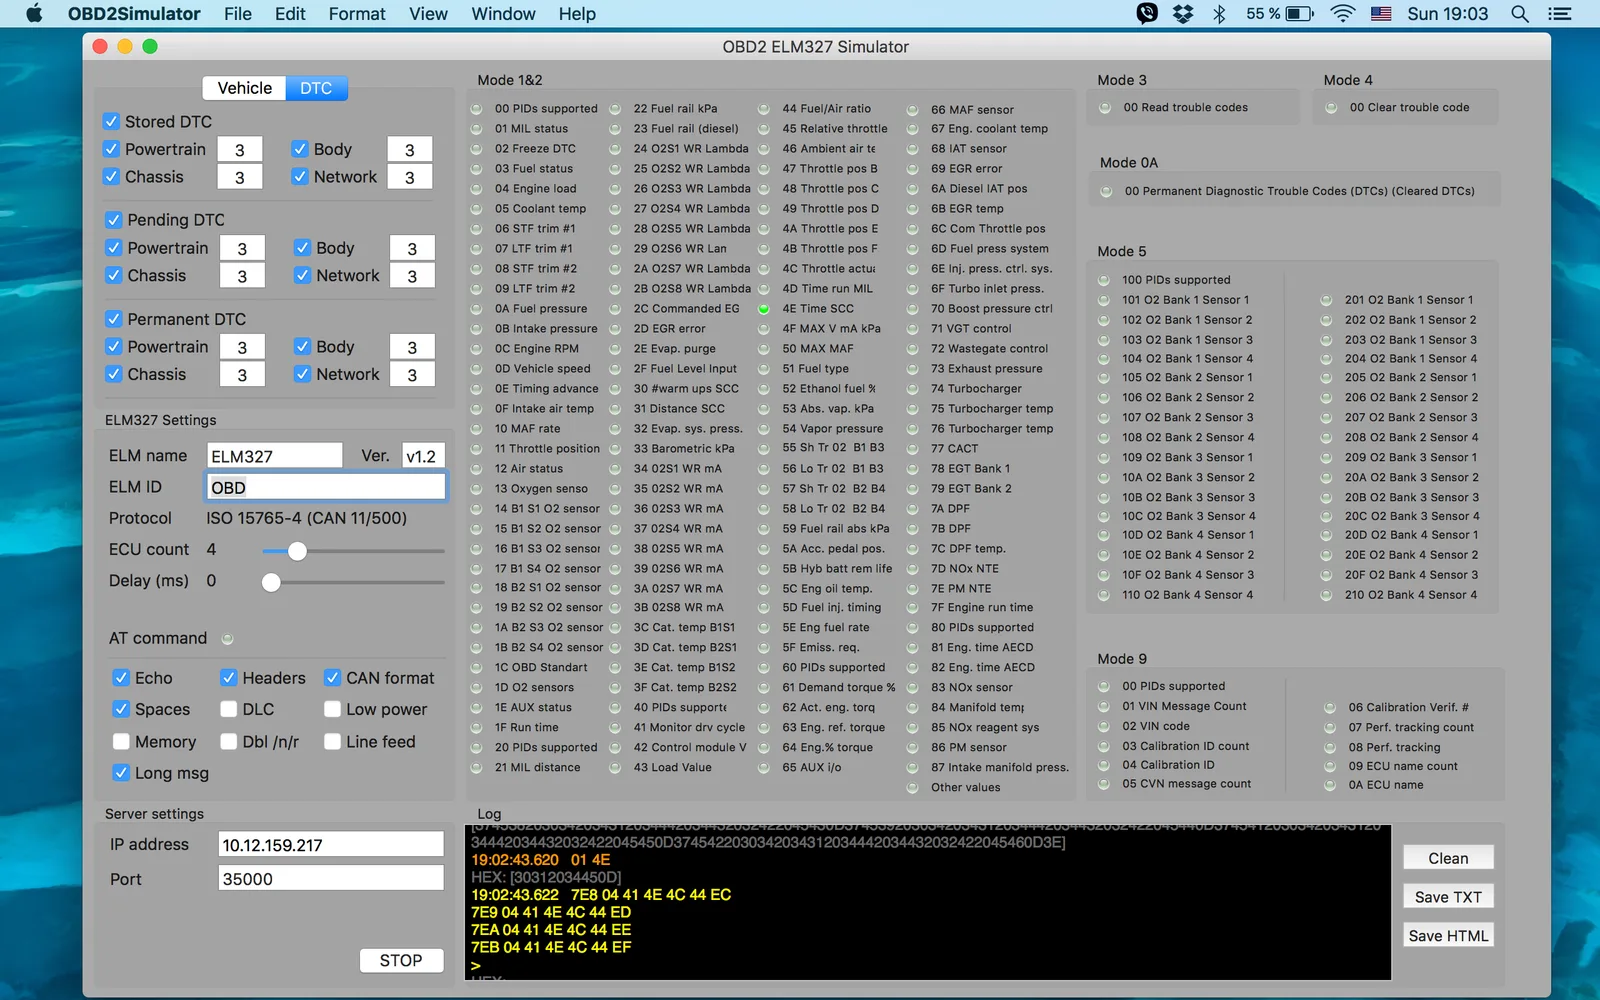Click the battery status icon
1600x1000 pixels.
[x=1299, y=14]
